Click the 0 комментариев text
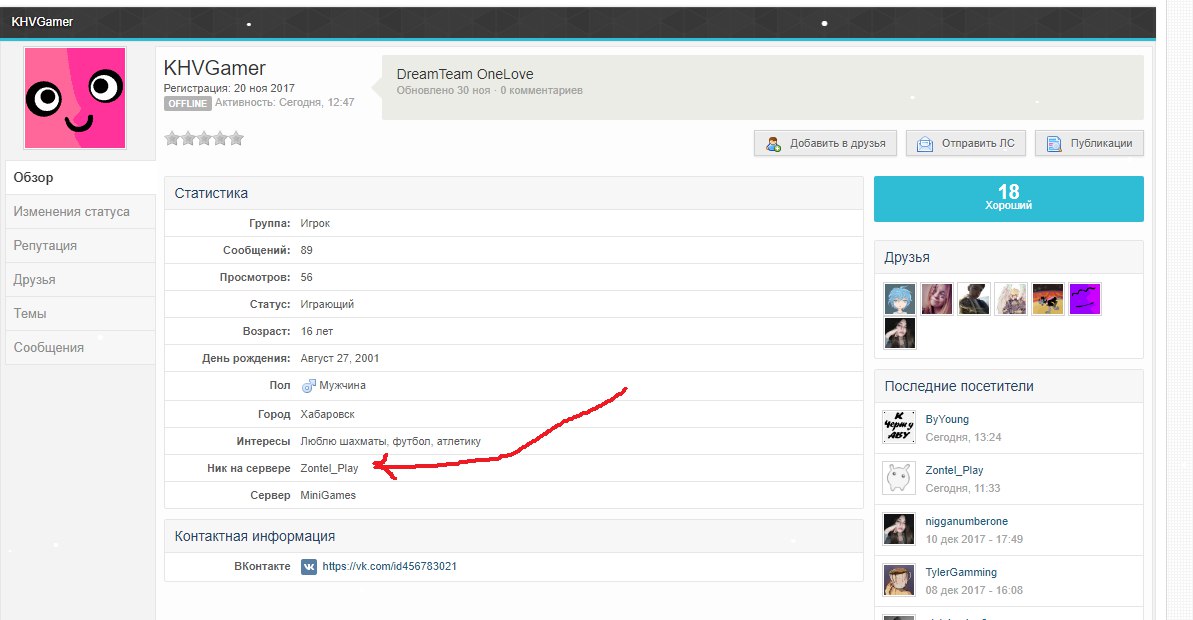 point(542,91)
